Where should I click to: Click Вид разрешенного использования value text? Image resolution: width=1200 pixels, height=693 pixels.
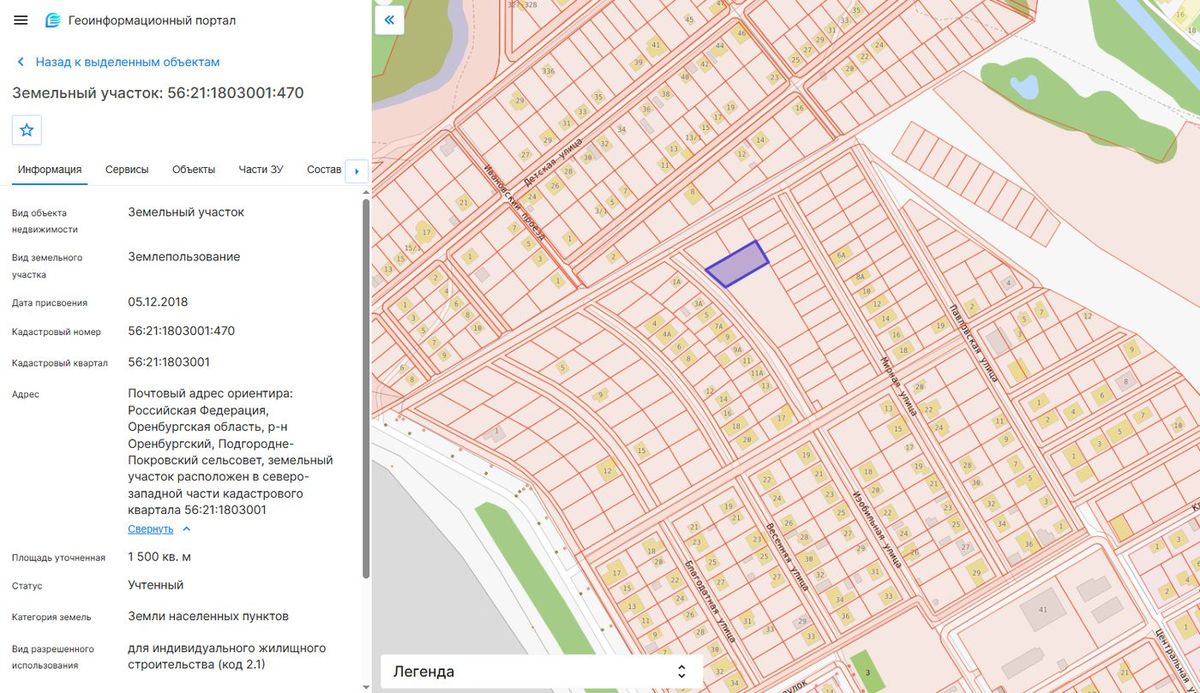(227, 656)
